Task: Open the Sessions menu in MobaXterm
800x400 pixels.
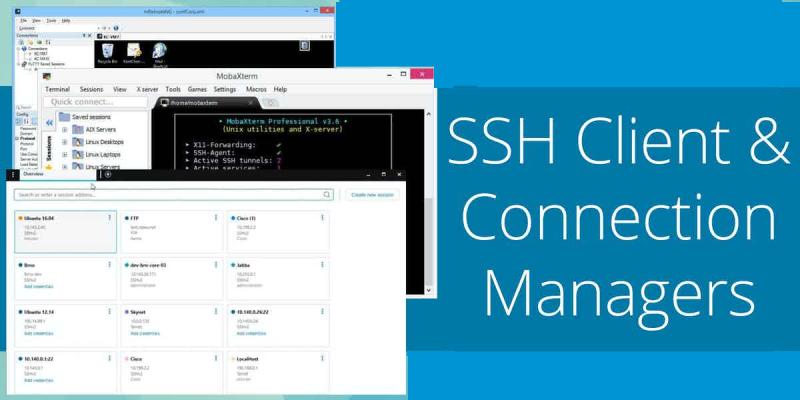Action: 91,89
